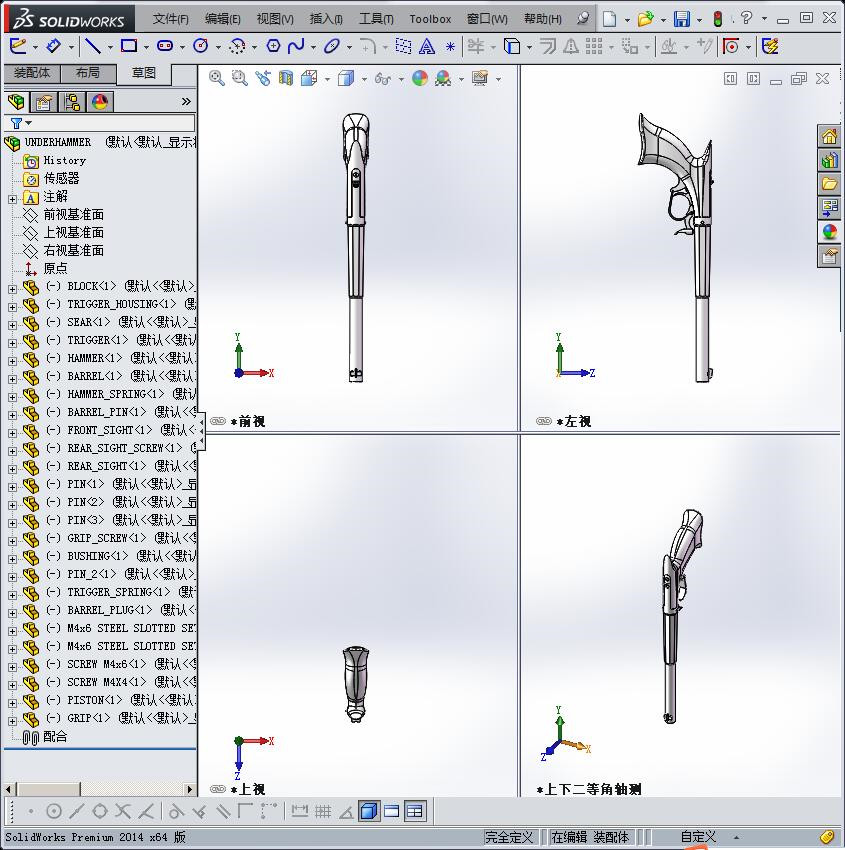This screenshot has height=850, width=845.
Task: Switch to the 布局 tab
Action: point(88,73)
